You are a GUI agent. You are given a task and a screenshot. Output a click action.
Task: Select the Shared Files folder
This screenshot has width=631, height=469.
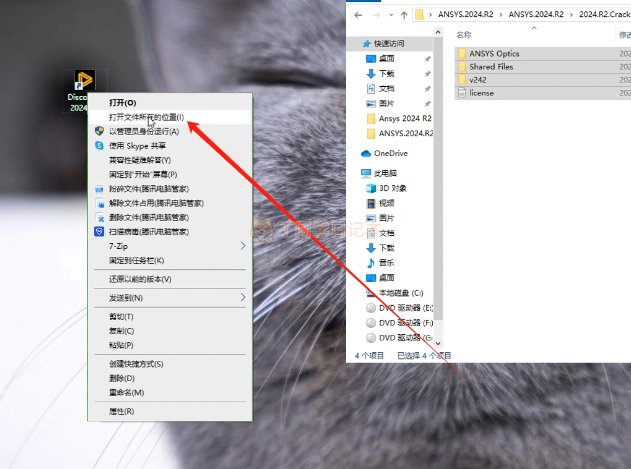click(491, 67)
